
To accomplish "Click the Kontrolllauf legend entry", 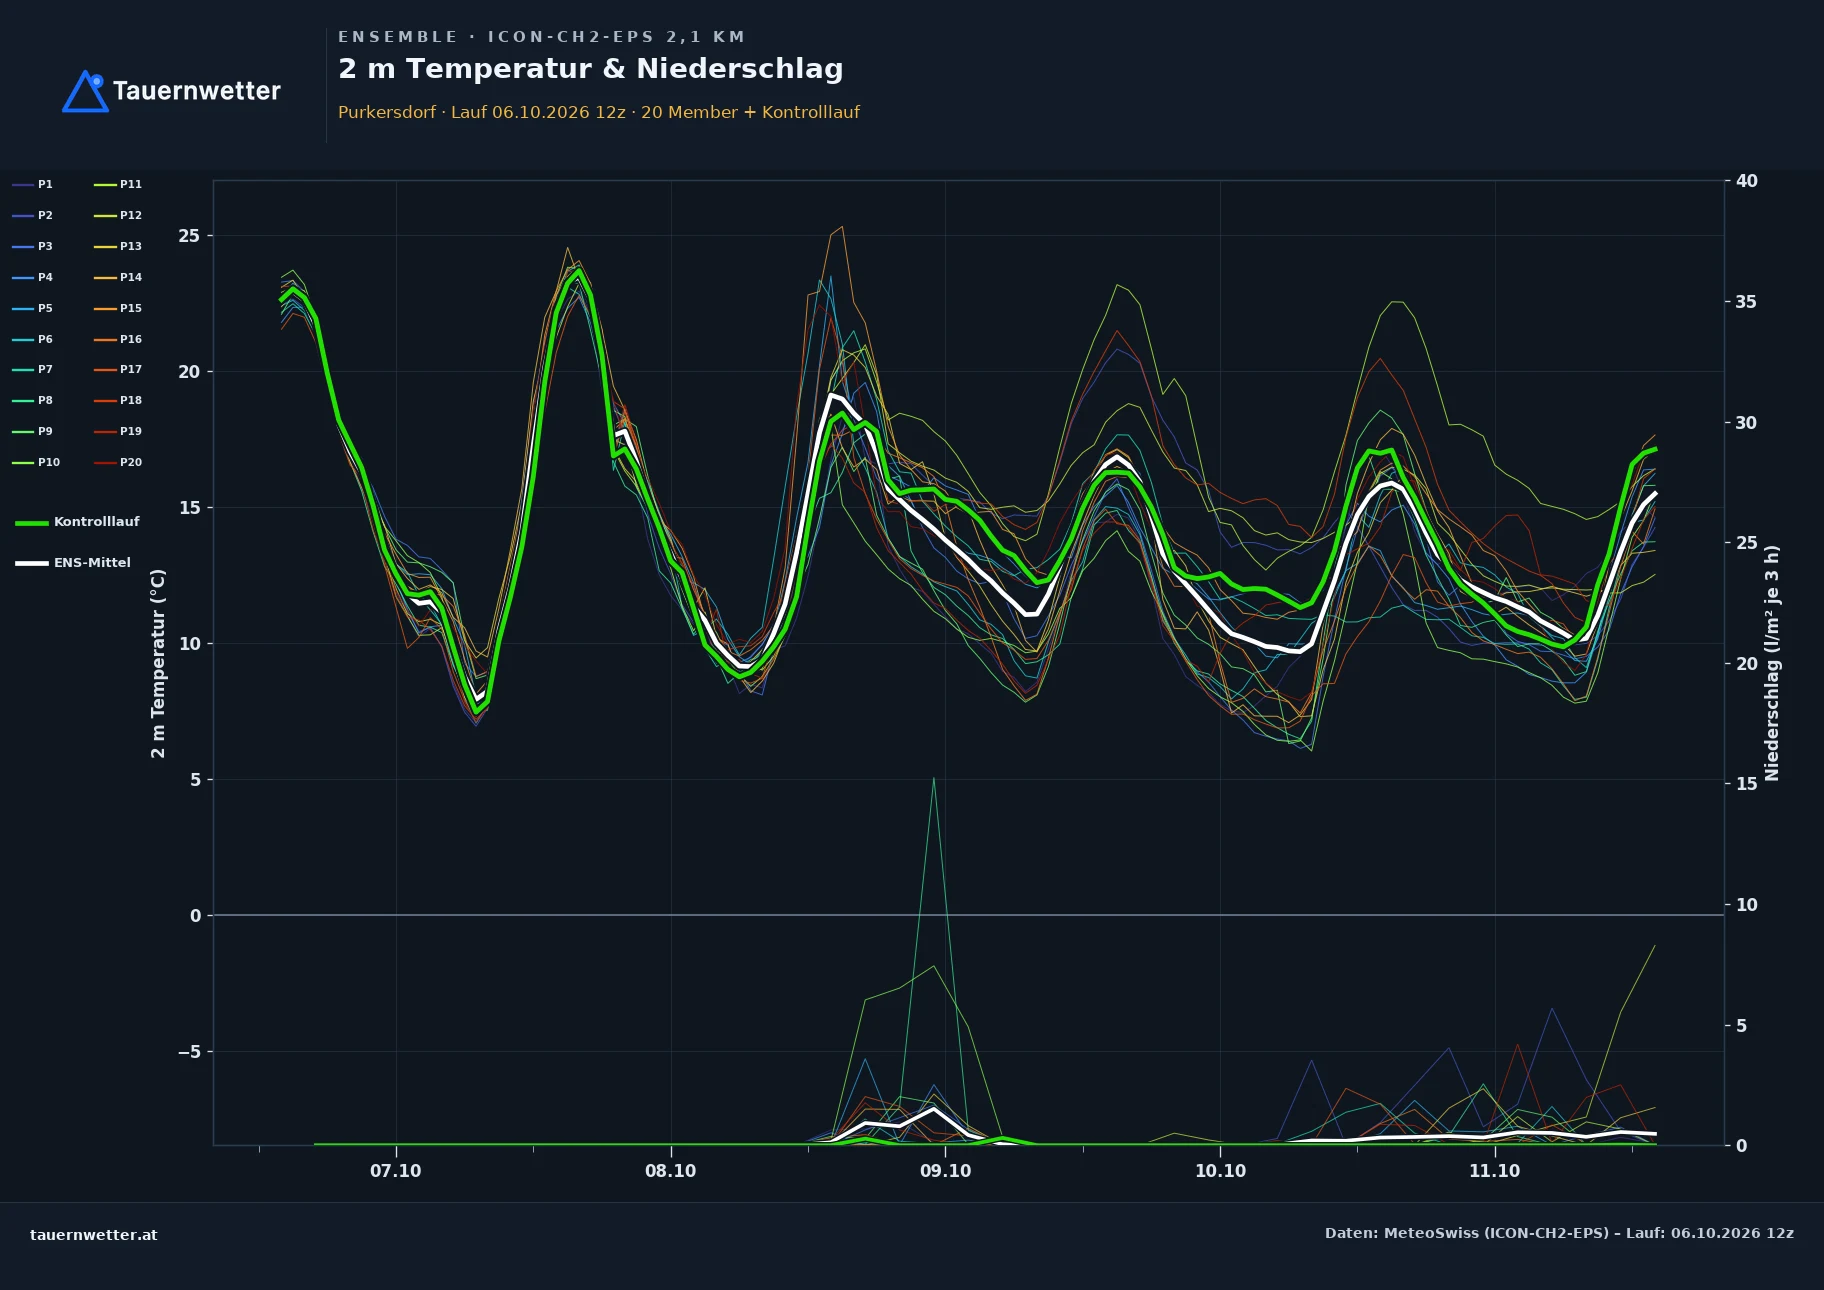I will [77, 522].
